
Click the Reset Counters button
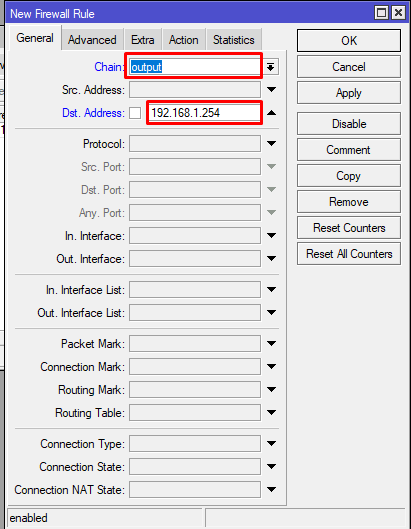[349, 228]
